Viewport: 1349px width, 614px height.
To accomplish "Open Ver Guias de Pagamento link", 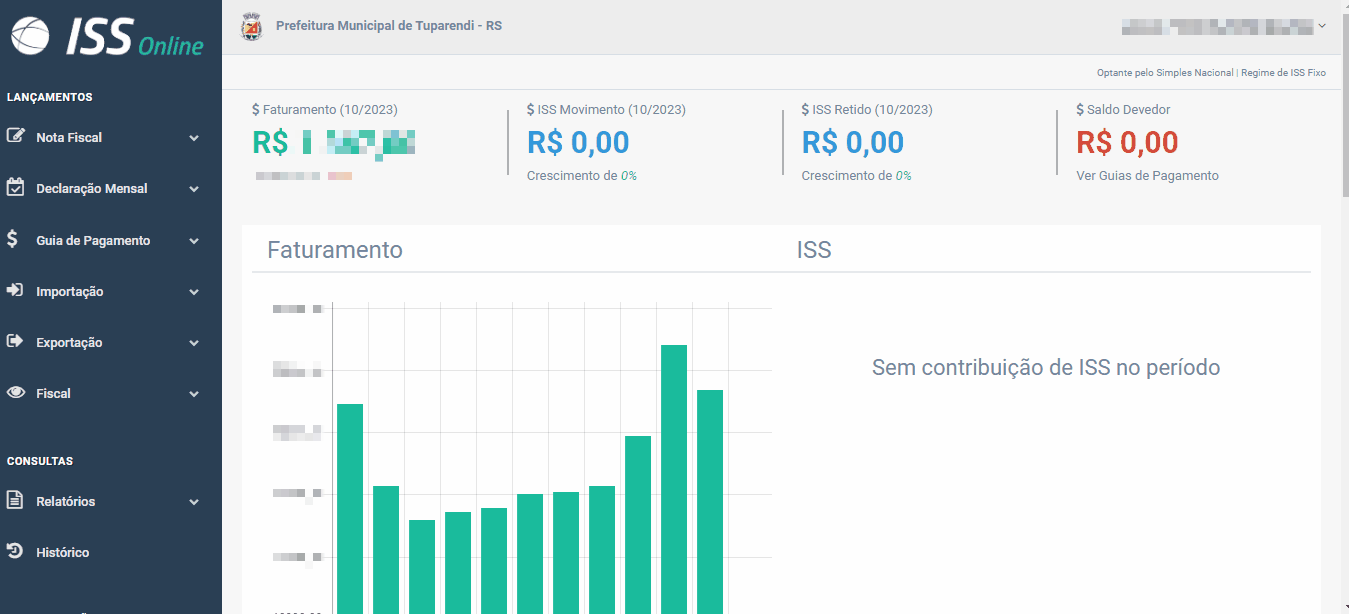I will point(1147,175).
